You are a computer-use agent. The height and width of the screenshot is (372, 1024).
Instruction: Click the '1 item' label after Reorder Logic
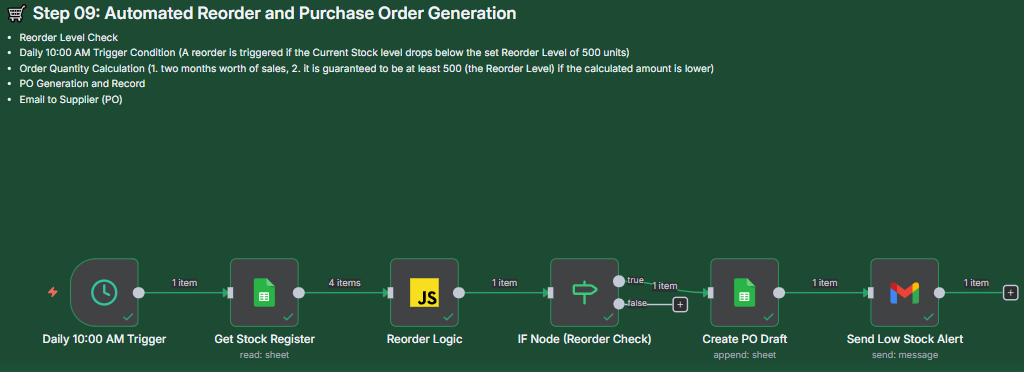click(504, 283)
